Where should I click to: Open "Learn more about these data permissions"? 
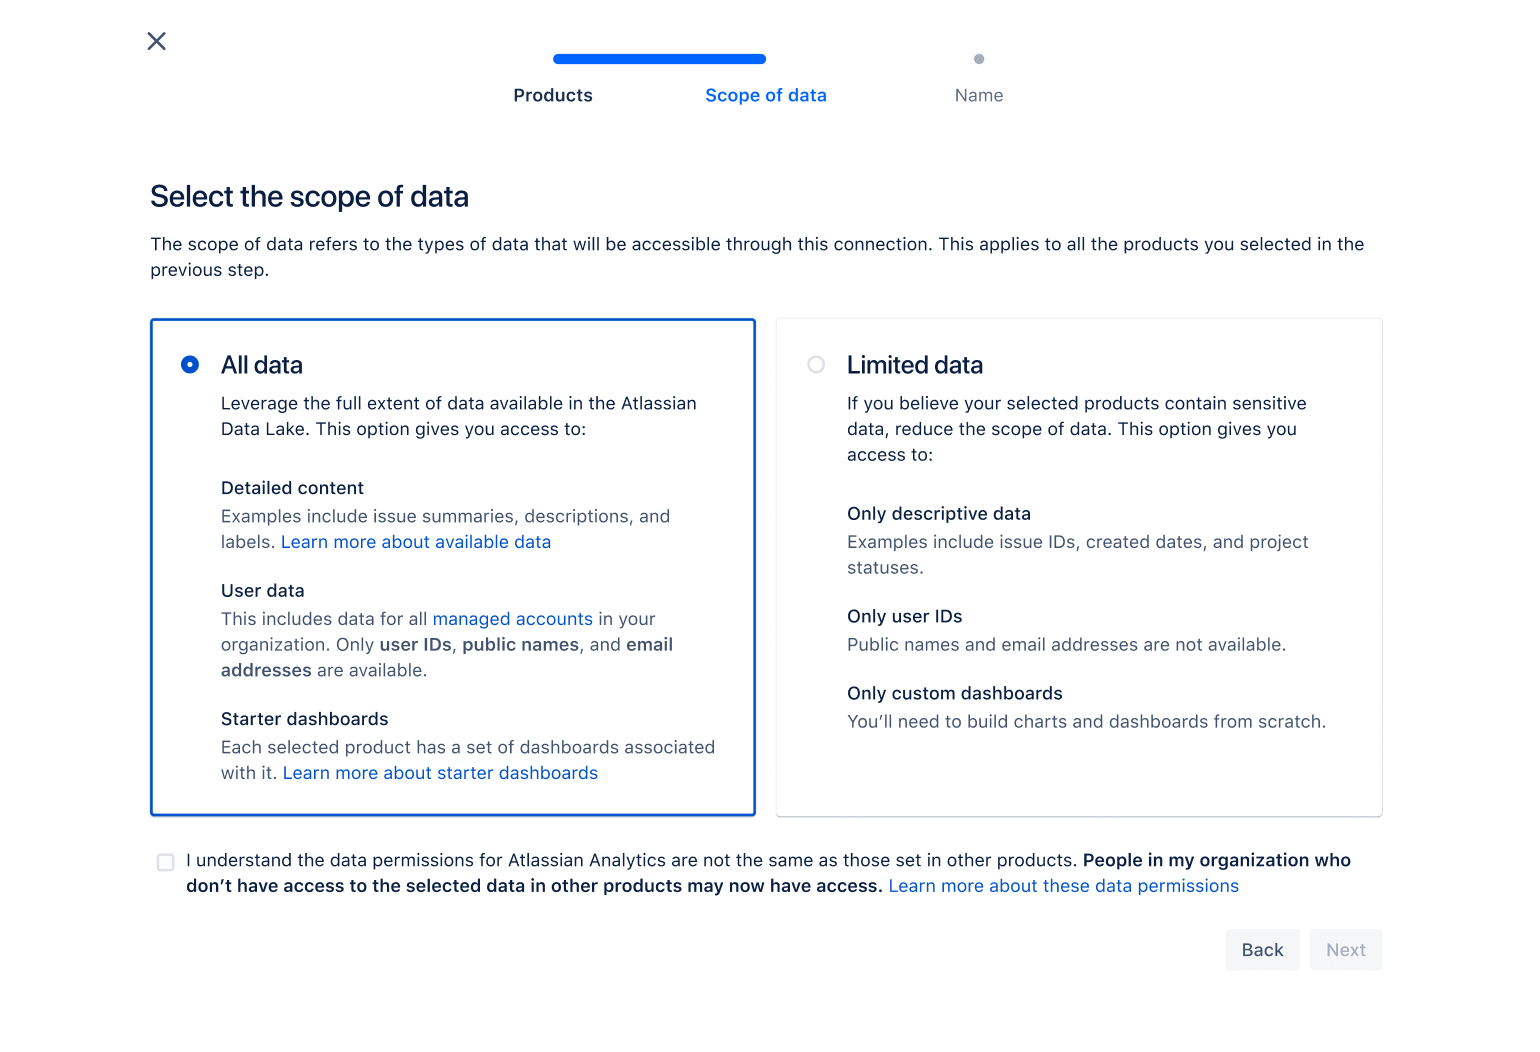[x=1063, y=886]
